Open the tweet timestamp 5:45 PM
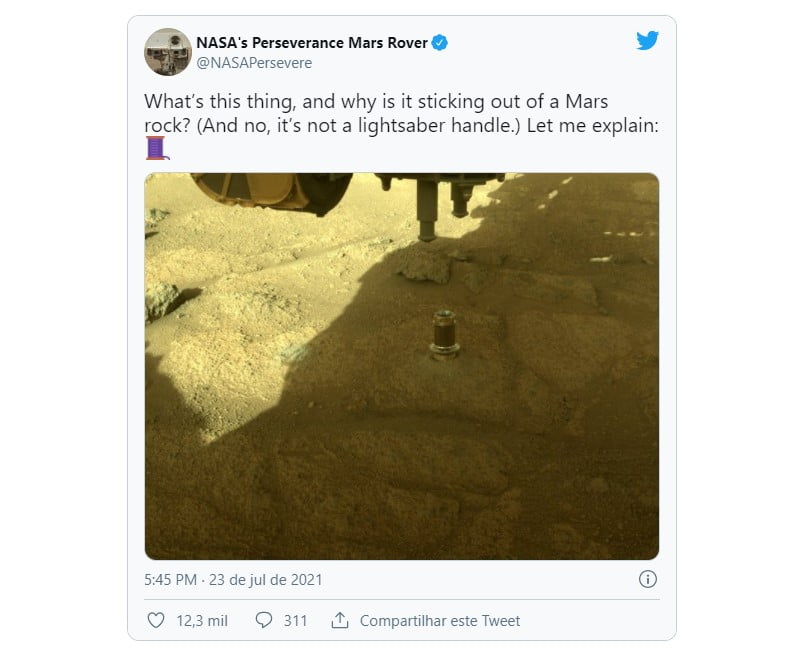This screenshot has width=803, height=656. pyautogui.click(x=170, y=580)
